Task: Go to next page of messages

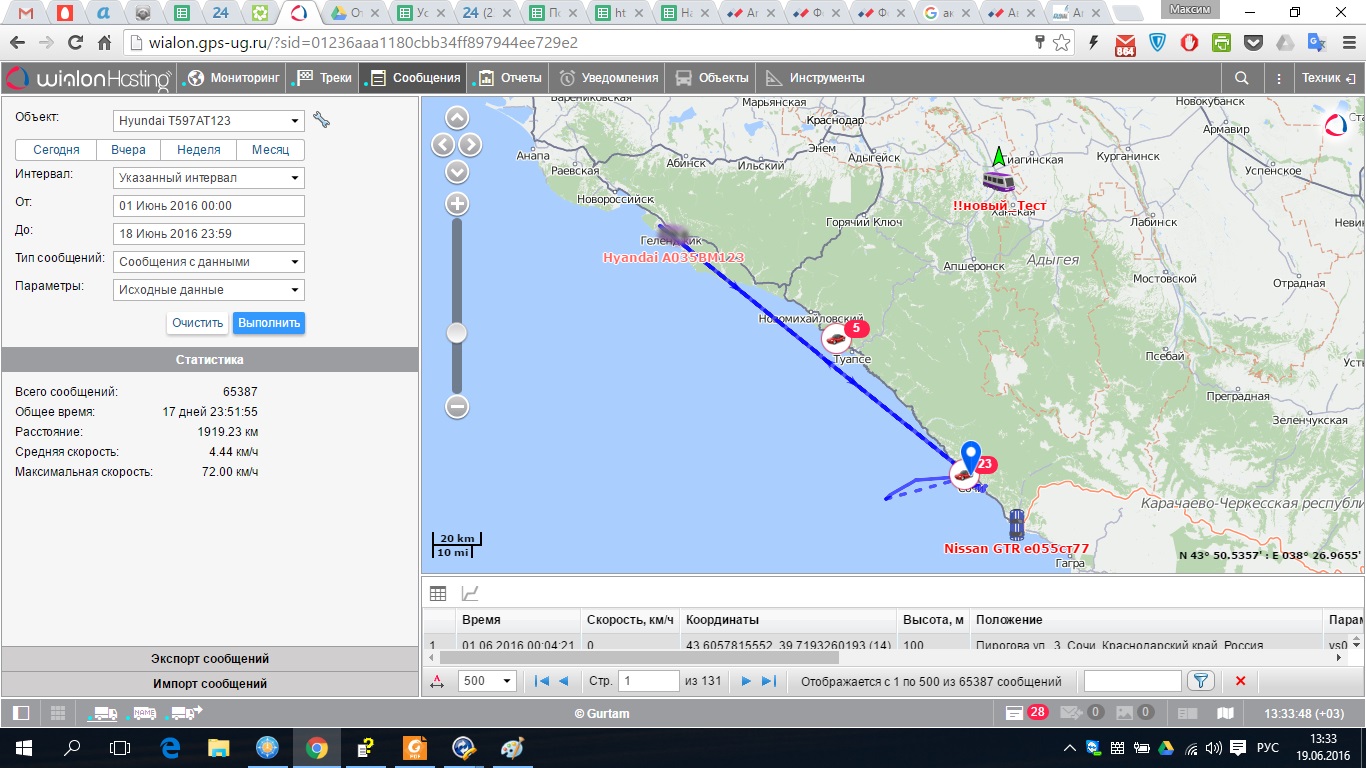Action: [x=745, y=681]
